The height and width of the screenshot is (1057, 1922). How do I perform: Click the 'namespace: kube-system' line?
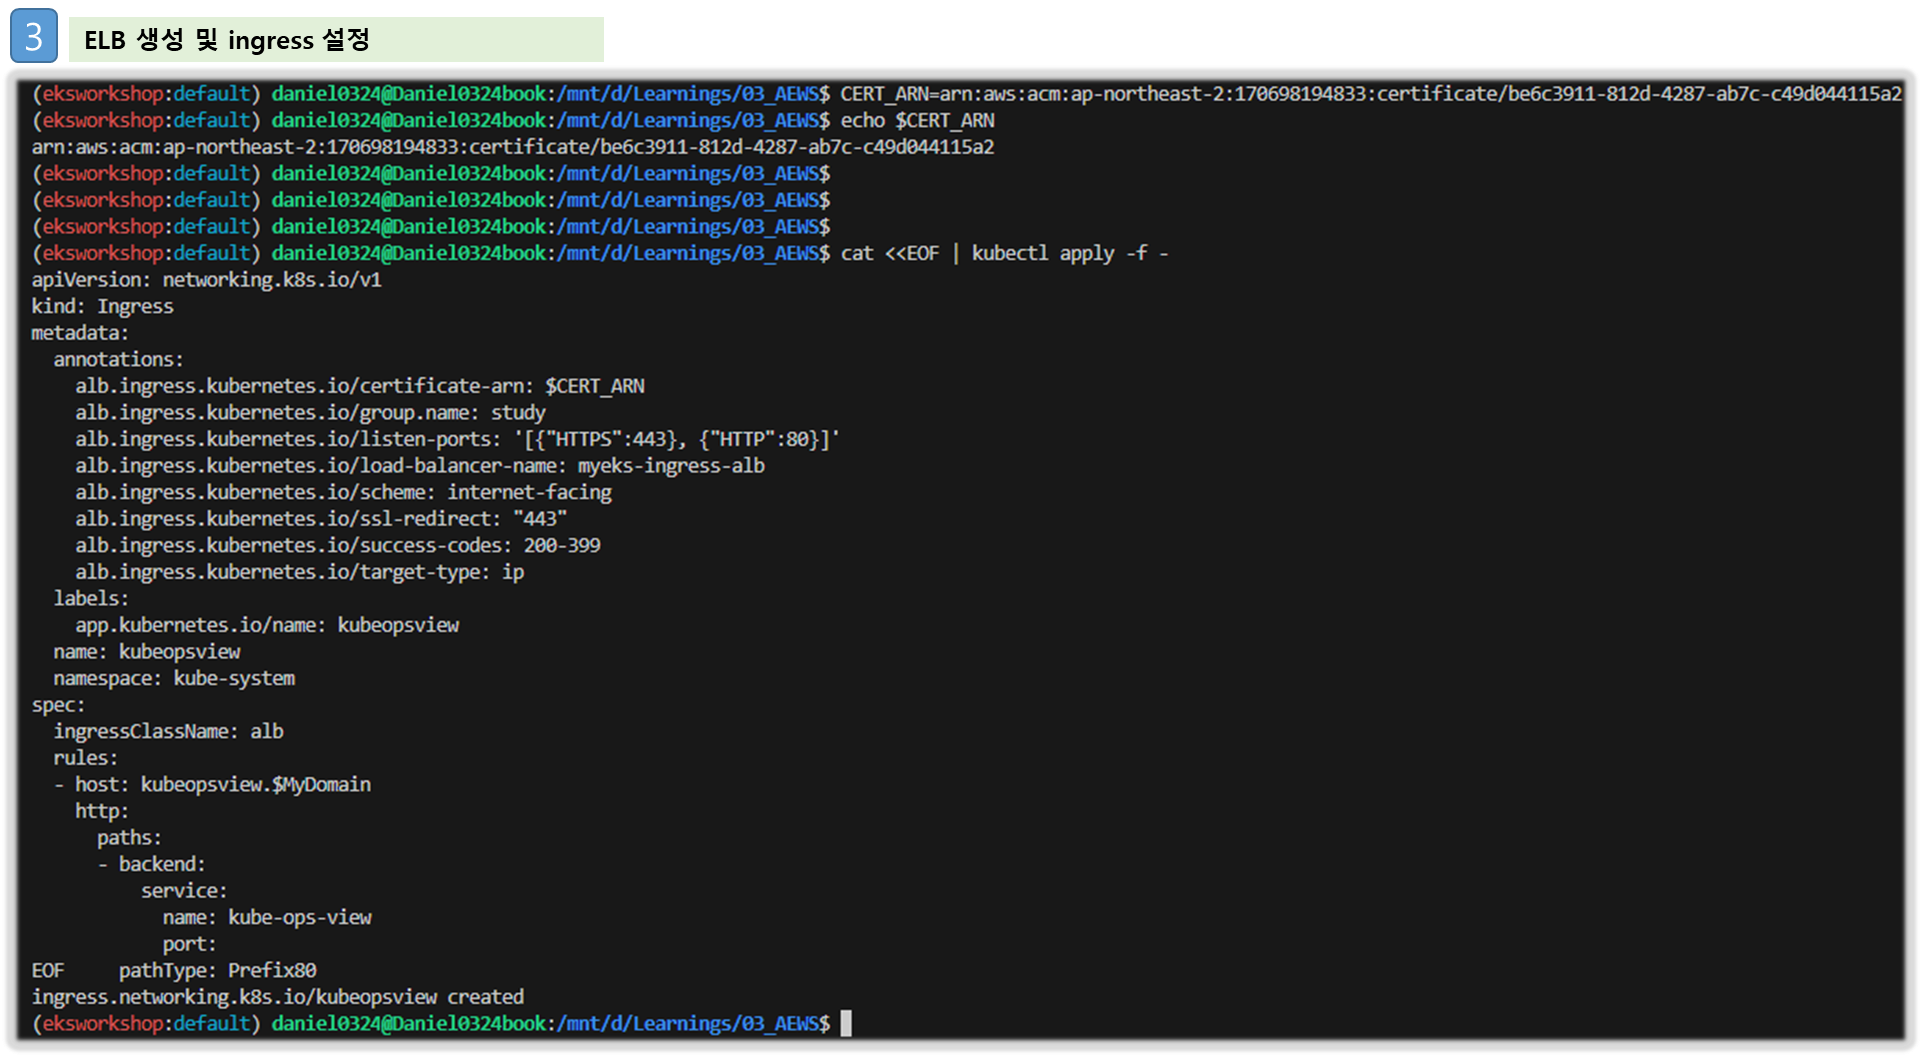coord(174,678)
